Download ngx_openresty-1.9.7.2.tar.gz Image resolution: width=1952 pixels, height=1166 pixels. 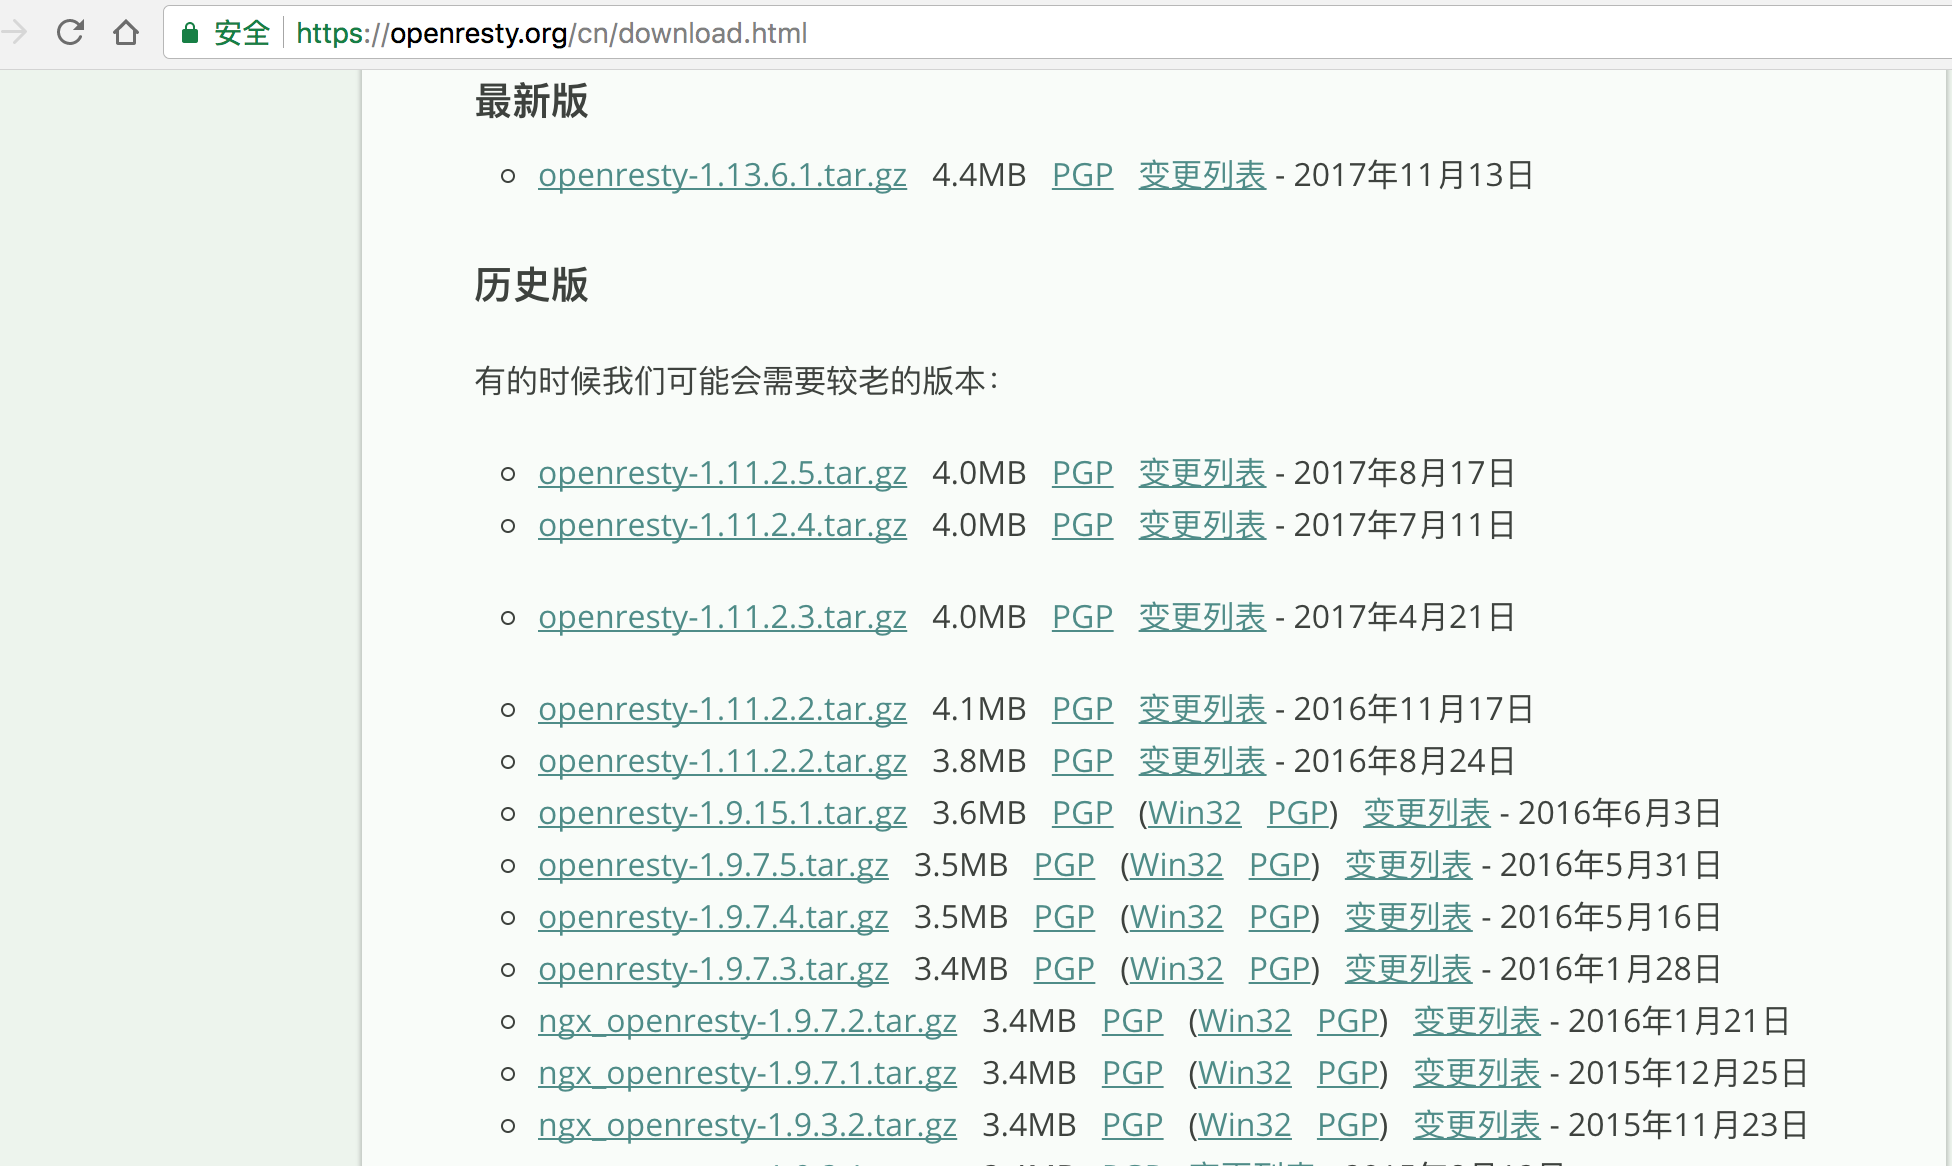click(747, 1021)
